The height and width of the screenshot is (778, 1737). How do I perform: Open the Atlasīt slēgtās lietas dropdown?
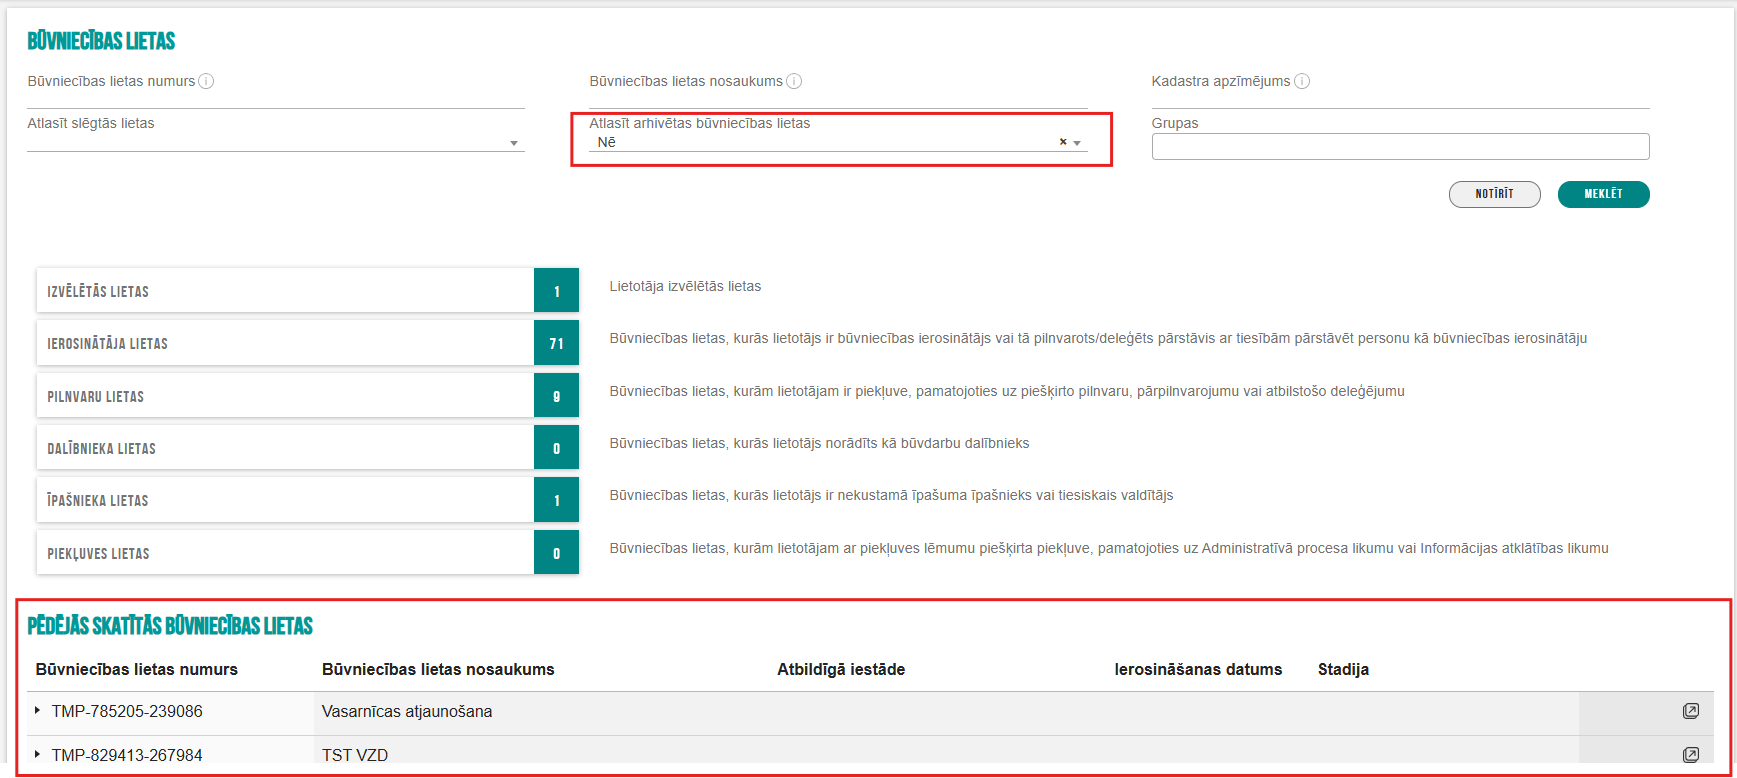click(513, 143)
